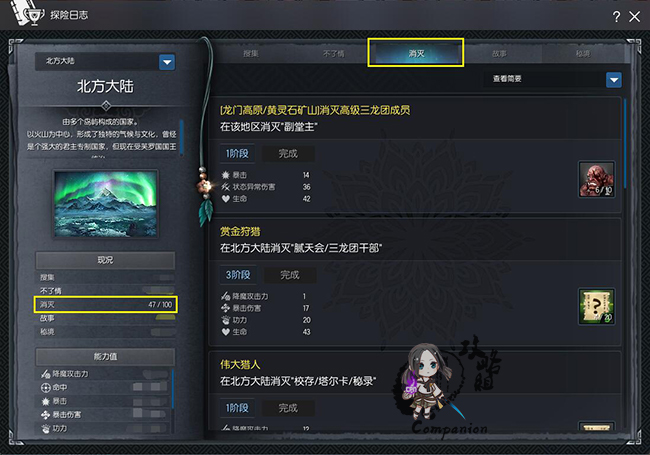Click the adventure log trophy icon
The height and width of the screenshot is (455, 650).
34,15
